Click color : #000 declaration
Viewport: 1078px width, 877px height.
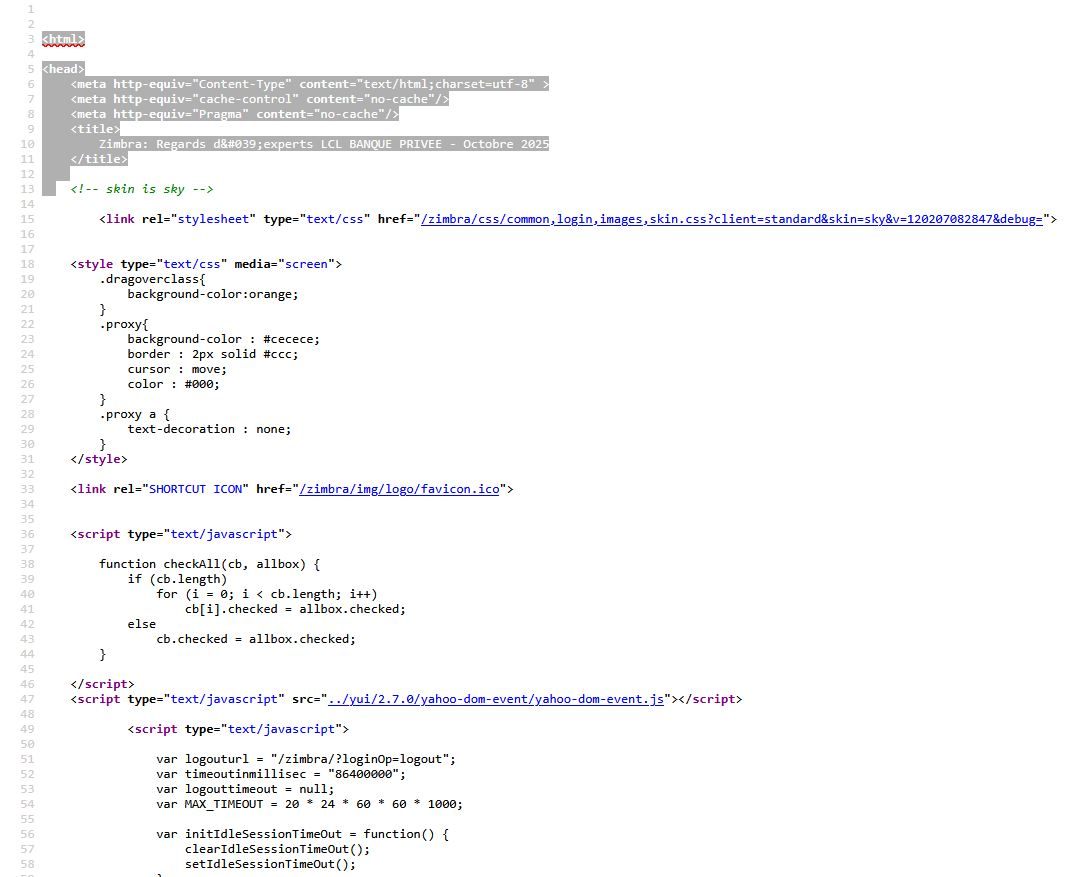tap(173, 384)
